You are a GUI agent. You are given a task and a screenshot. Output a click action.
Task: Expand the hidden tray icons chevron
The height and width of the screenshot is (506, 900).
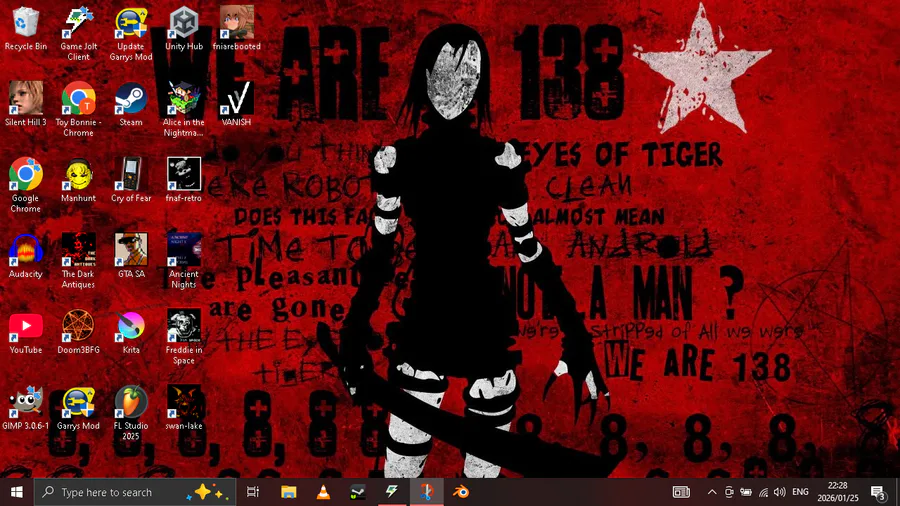(712, 492)
